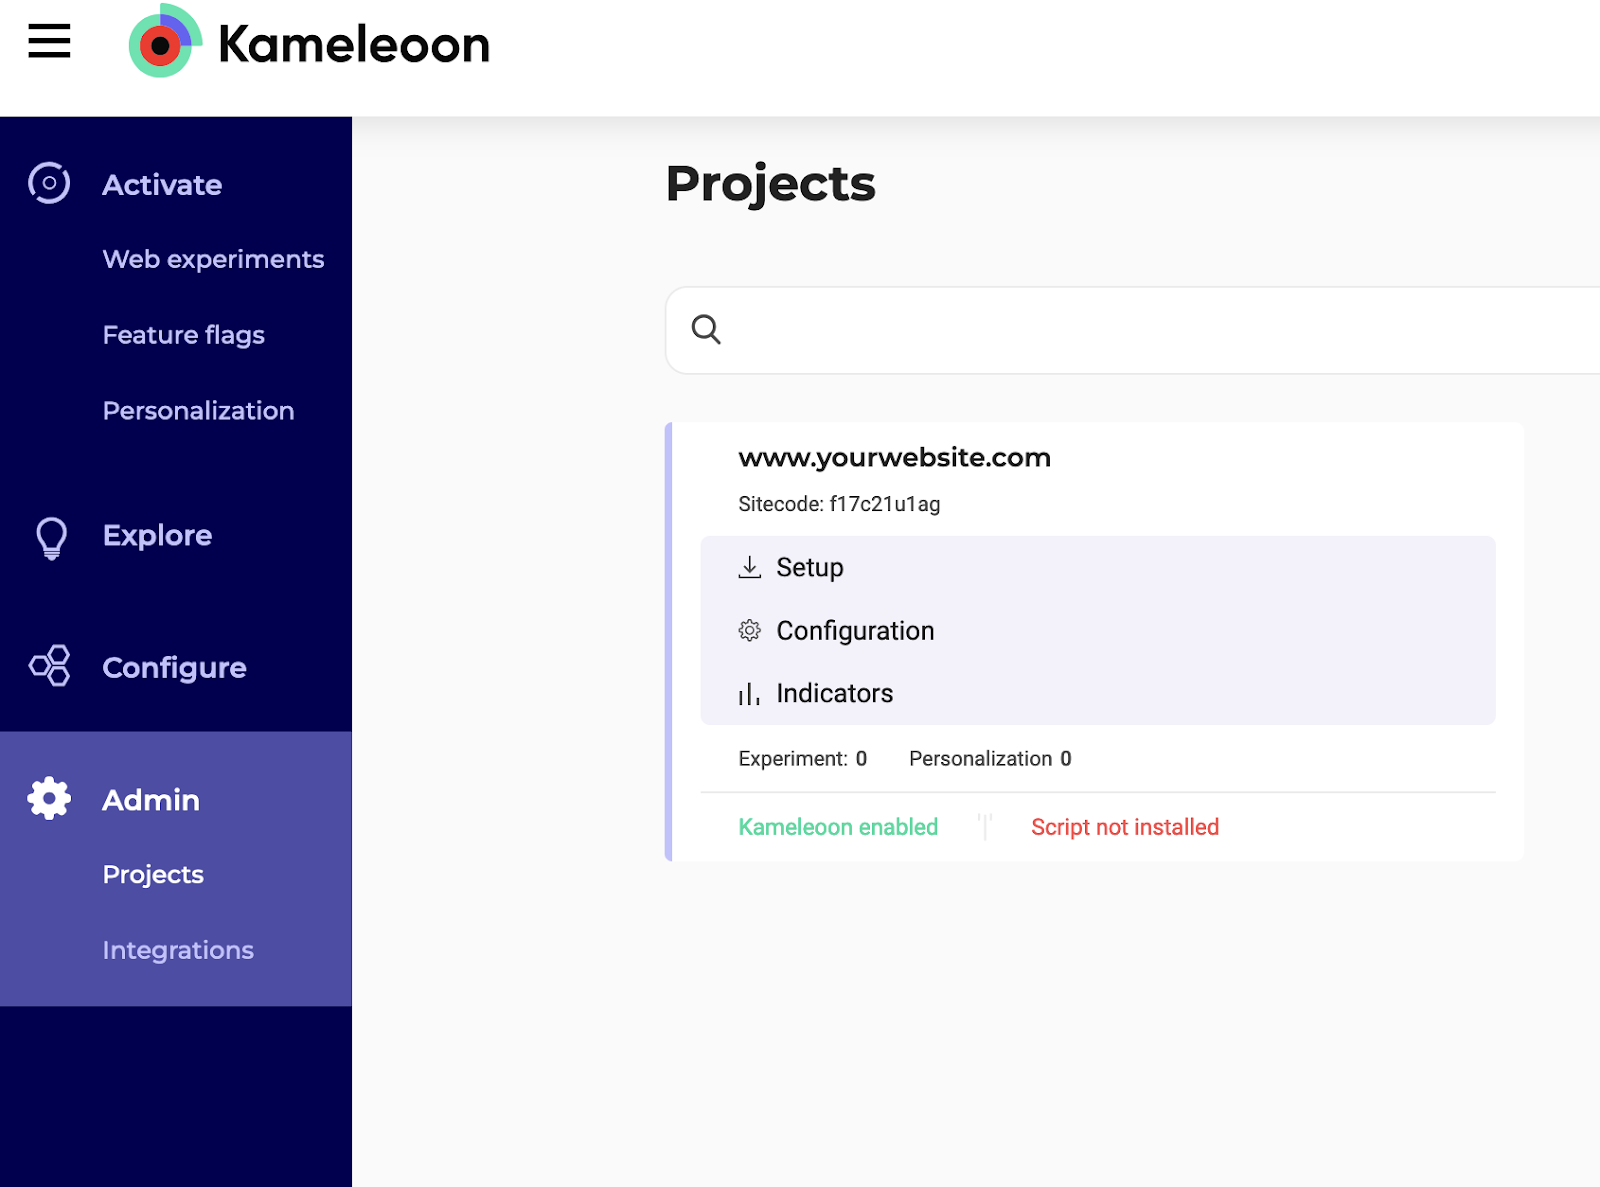This screenshot has width=1600, height=1187.
Task: Open Setup for www.yourwebsite.com
Action: coord(810,566)
